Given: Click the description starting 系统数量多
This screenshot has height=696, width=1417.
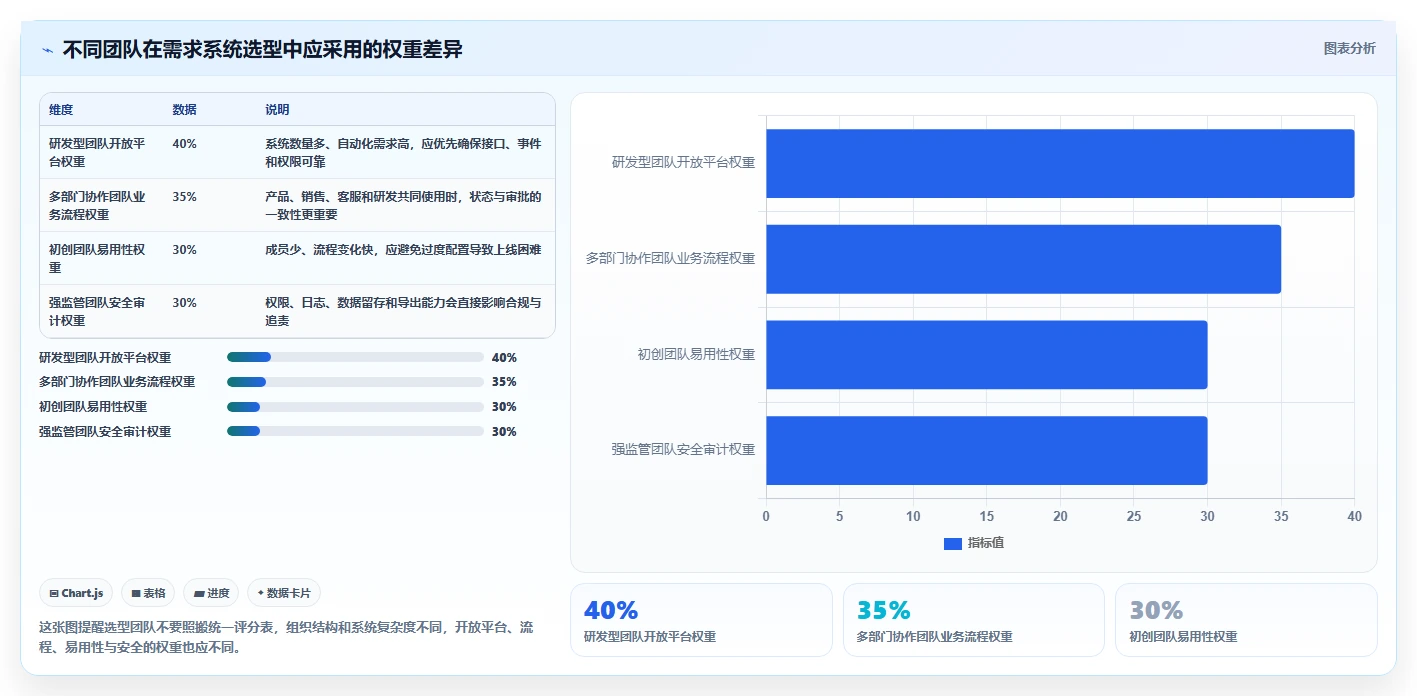Looking at the screenshot, I should tap(403, 153).
